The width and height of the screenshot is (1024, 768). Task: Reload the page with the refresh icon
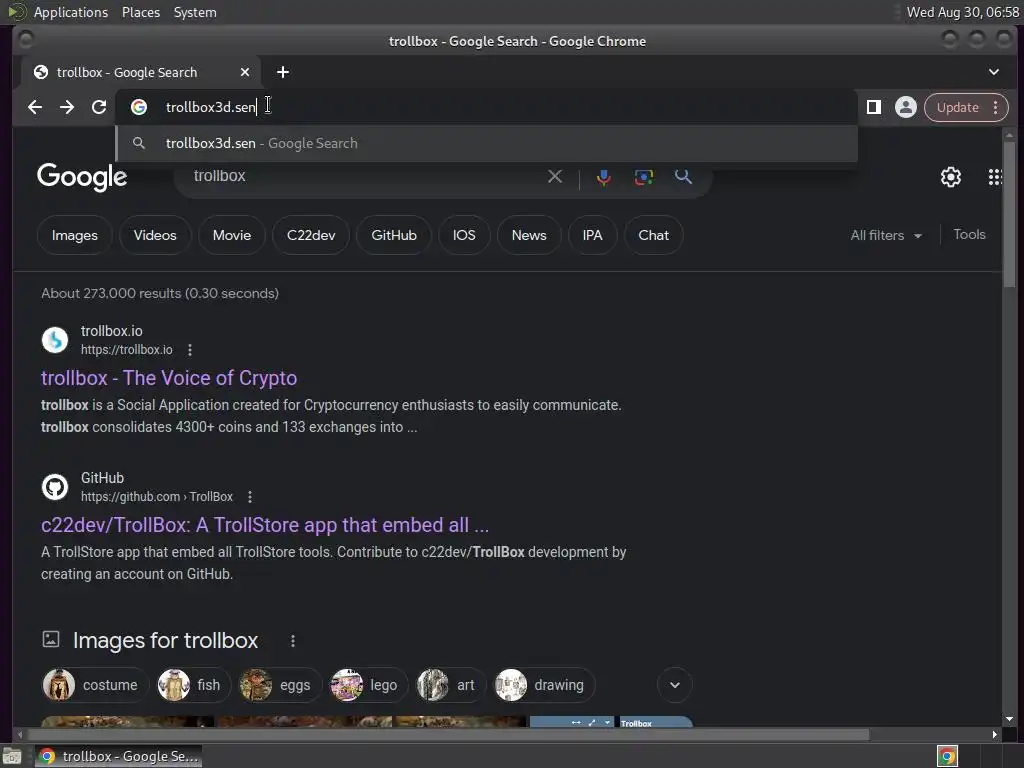coord(99,107)
